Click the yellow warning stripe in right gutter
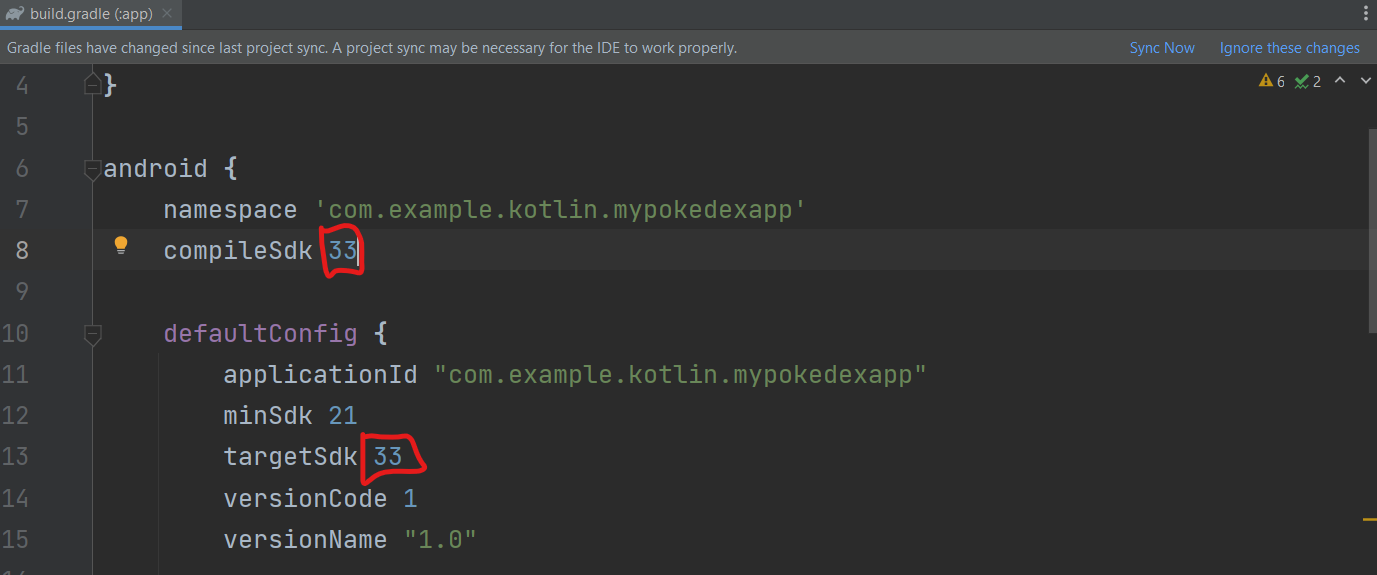 [1369, 519]
